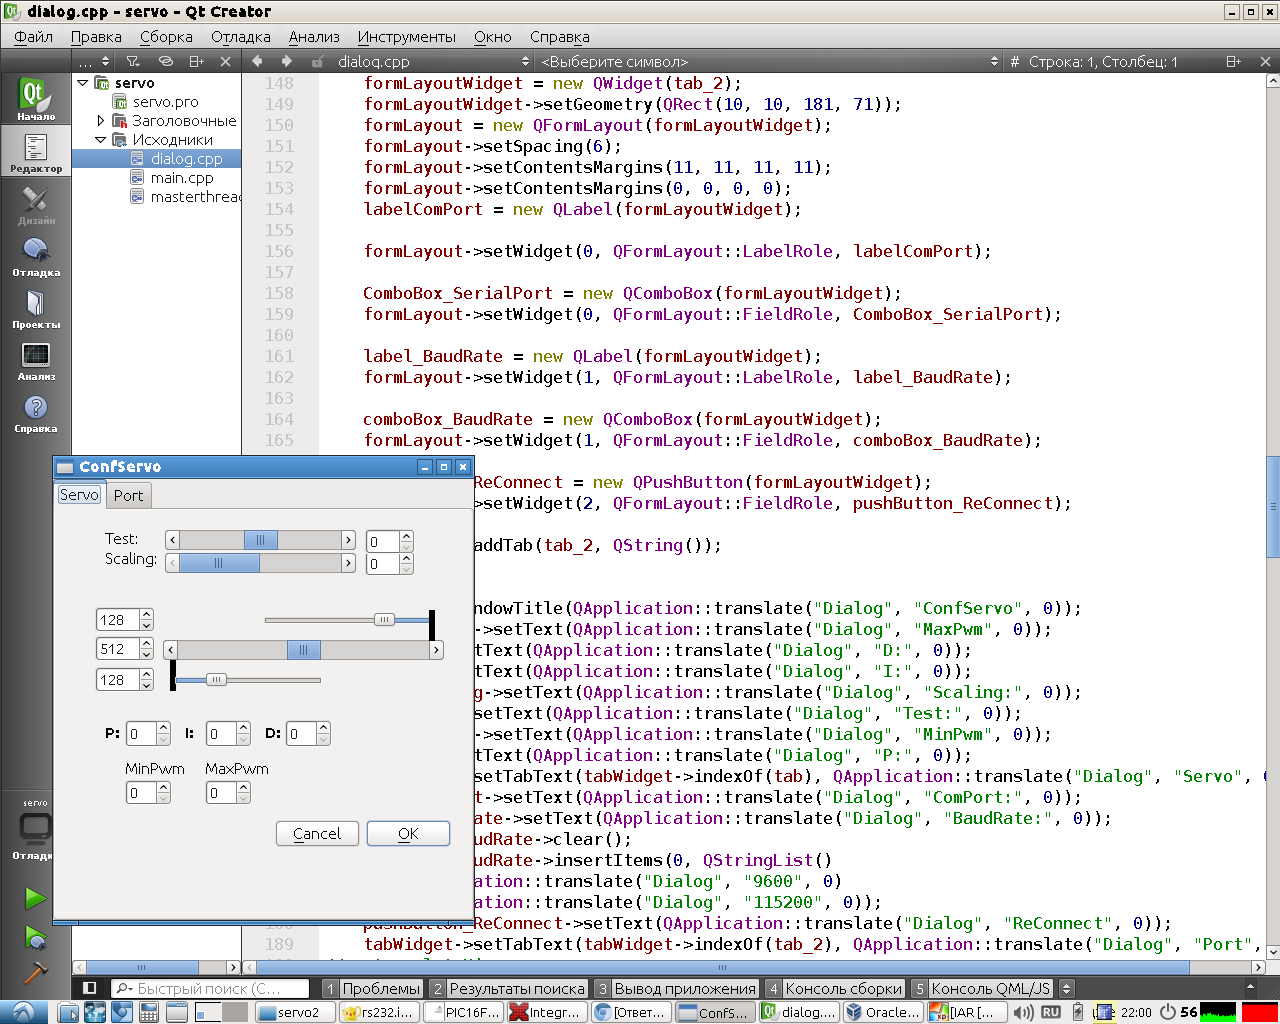Screen dimensions: 1280x1024
Task: Open Projects (Проекты) mode
Action: [x=35, y=307]
